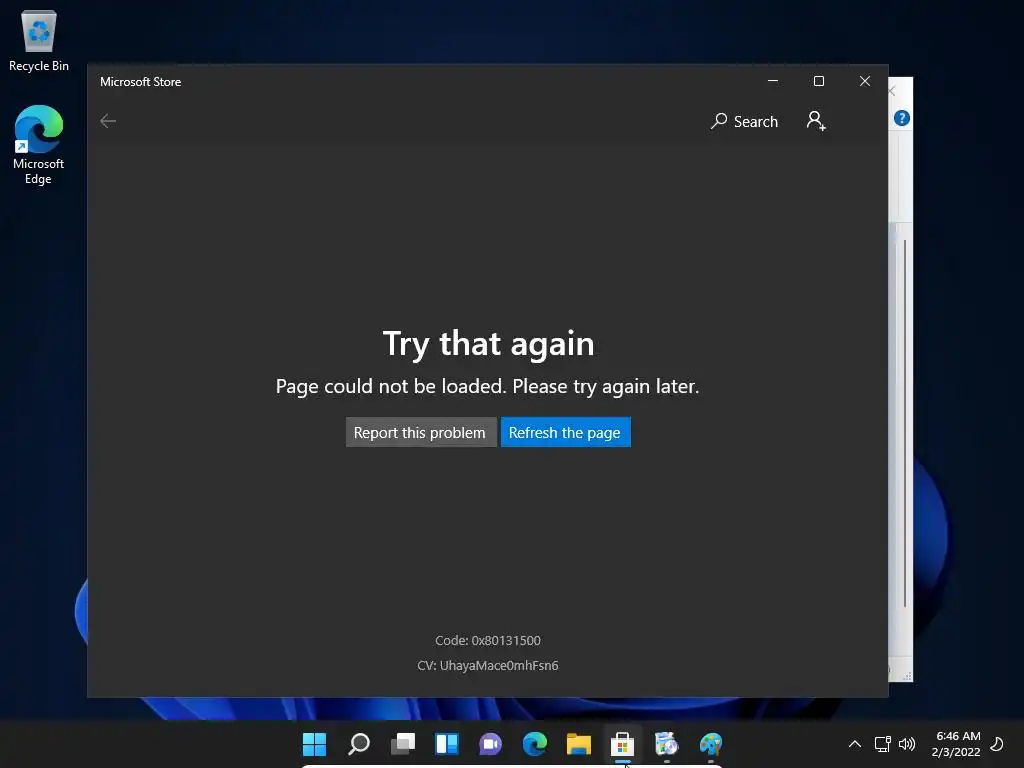1024x768 pixels.
Task: Click the sign-in account icon
Action: click(x=816, y=121)
